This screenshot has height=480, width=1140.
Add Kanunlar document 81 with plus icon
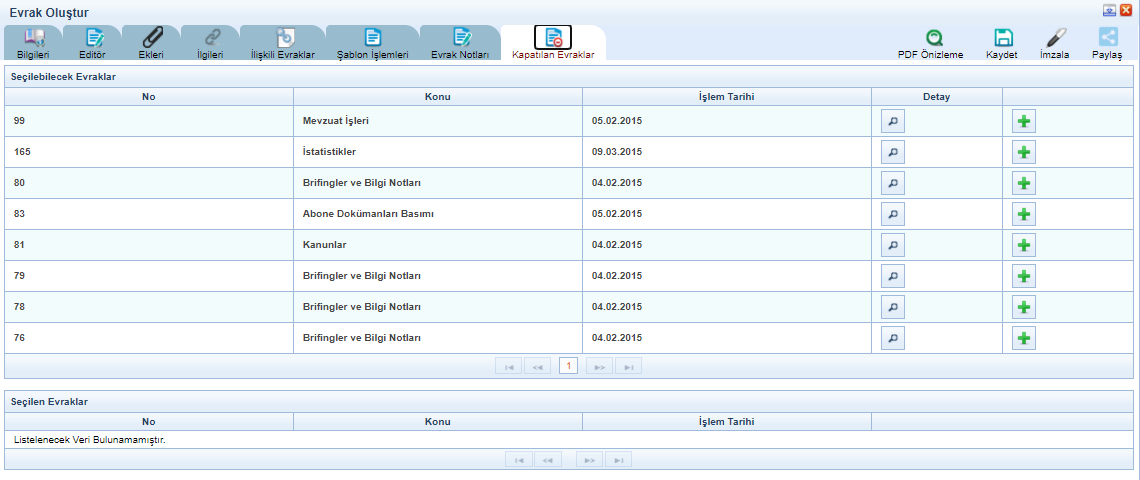1023,245
